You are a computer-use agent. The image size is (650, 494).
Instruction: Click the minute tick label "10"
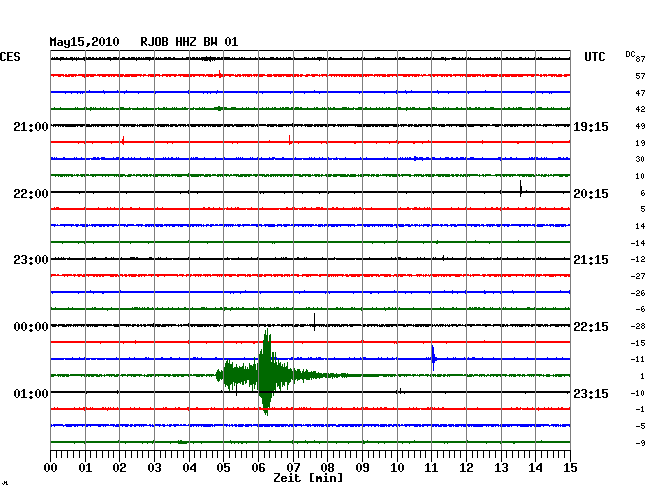click(x=397, y=468)
